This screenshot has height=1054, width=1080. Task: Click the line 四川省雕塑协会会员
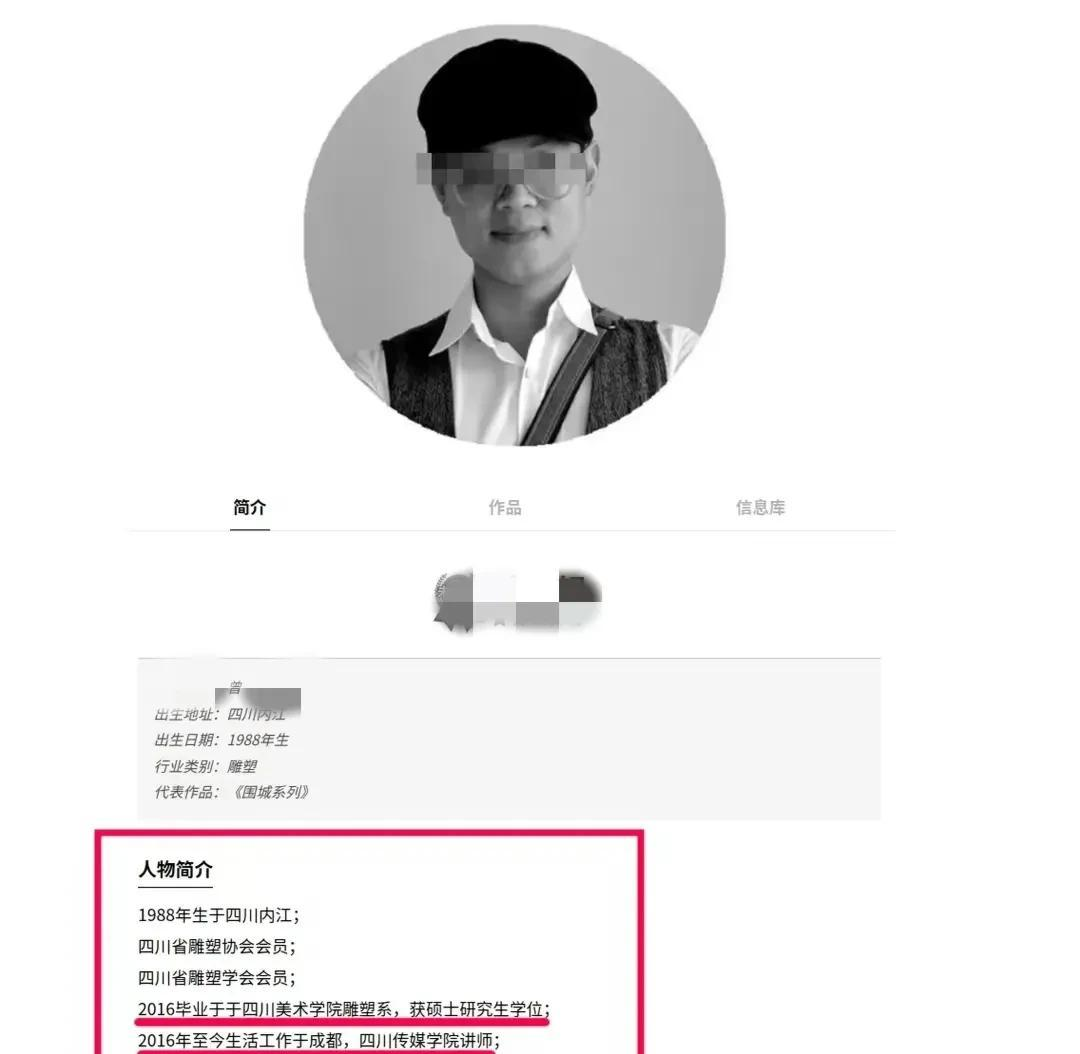(x=216, y=947)
